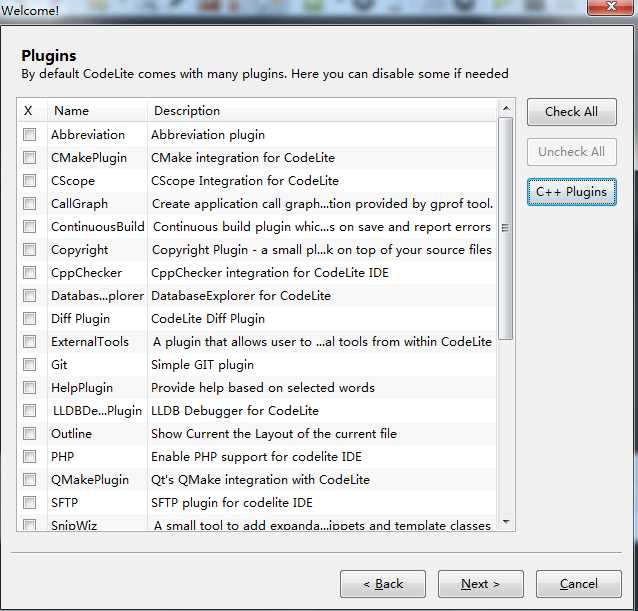Screen dimensions: 638x611
Task: Toggle the CallGraph plugin checkbox
Action: click(29, 203)
